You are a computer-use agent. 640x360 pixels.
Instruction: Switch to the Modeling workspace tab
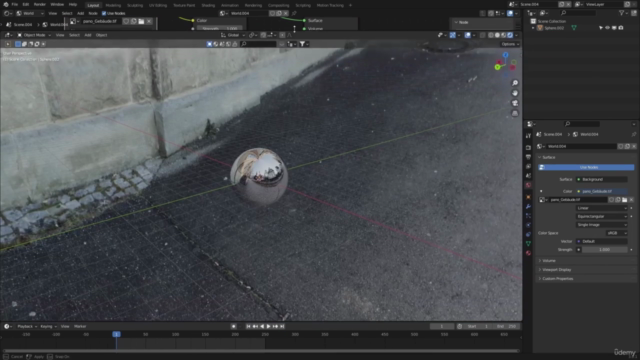(113, 5)
